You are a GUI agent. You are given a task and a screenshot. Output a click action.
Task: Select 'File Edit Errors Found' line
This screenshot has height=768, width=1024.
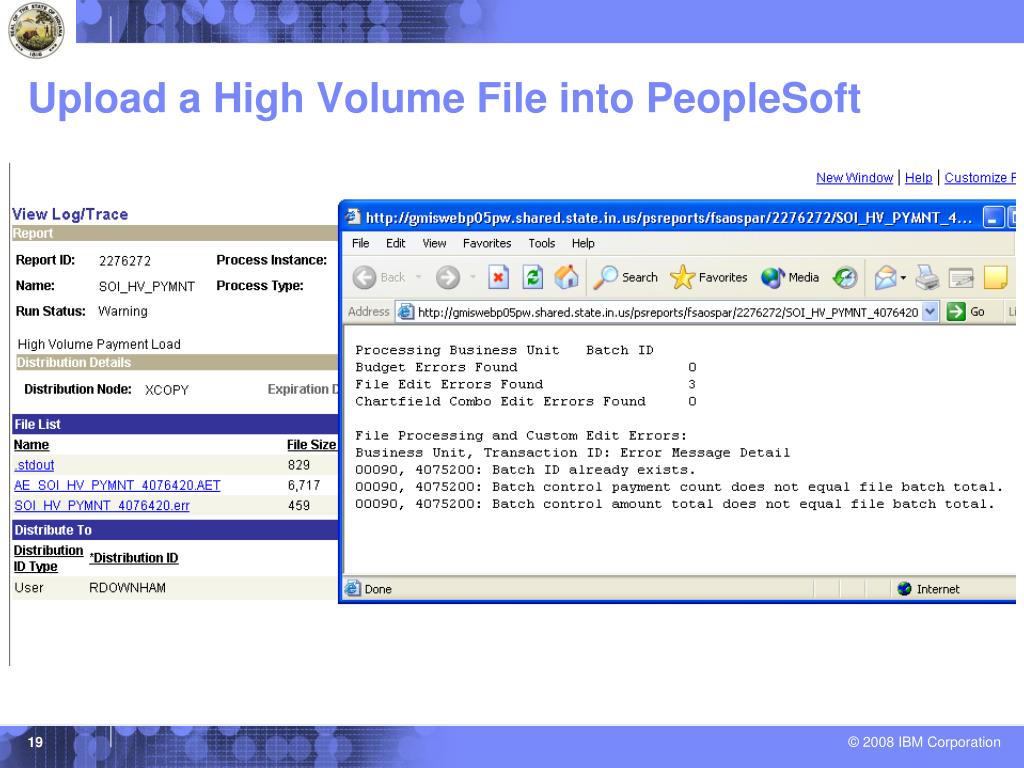pyautogui.click(x=526, y=384)
